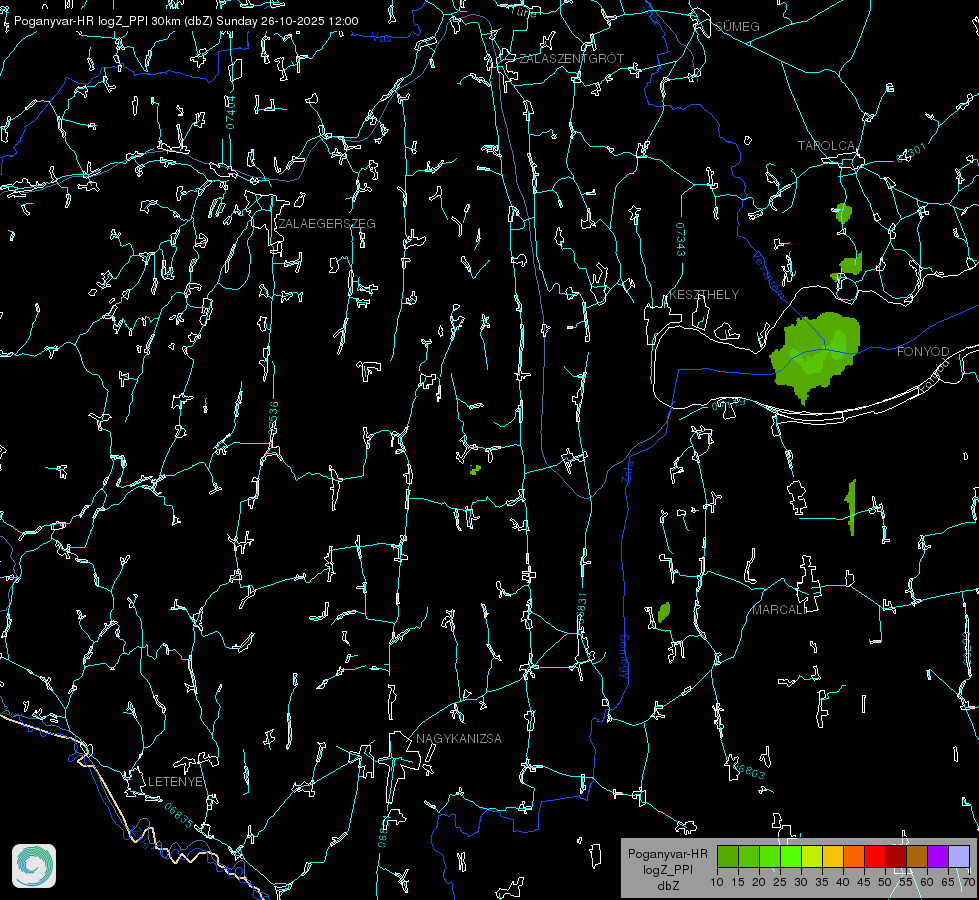Click the ZALASZENTGRÓT town label
This screenshot has width=979, height=900.
click(x=572, y=58)
